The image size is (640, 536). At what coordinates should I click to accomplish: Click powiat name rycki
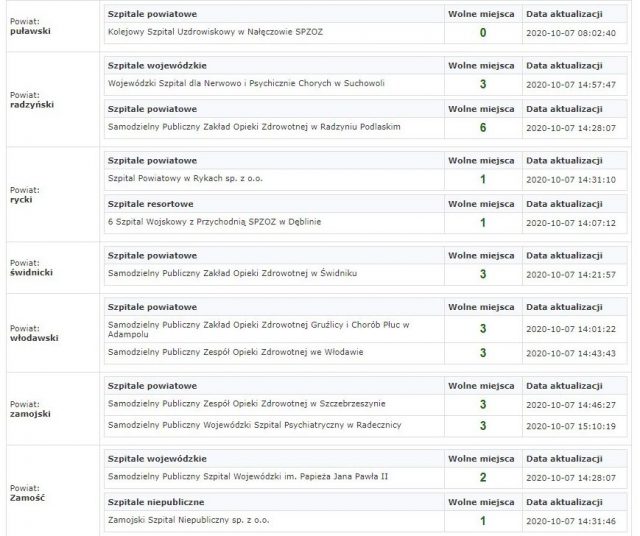click(x=21, y=200)
